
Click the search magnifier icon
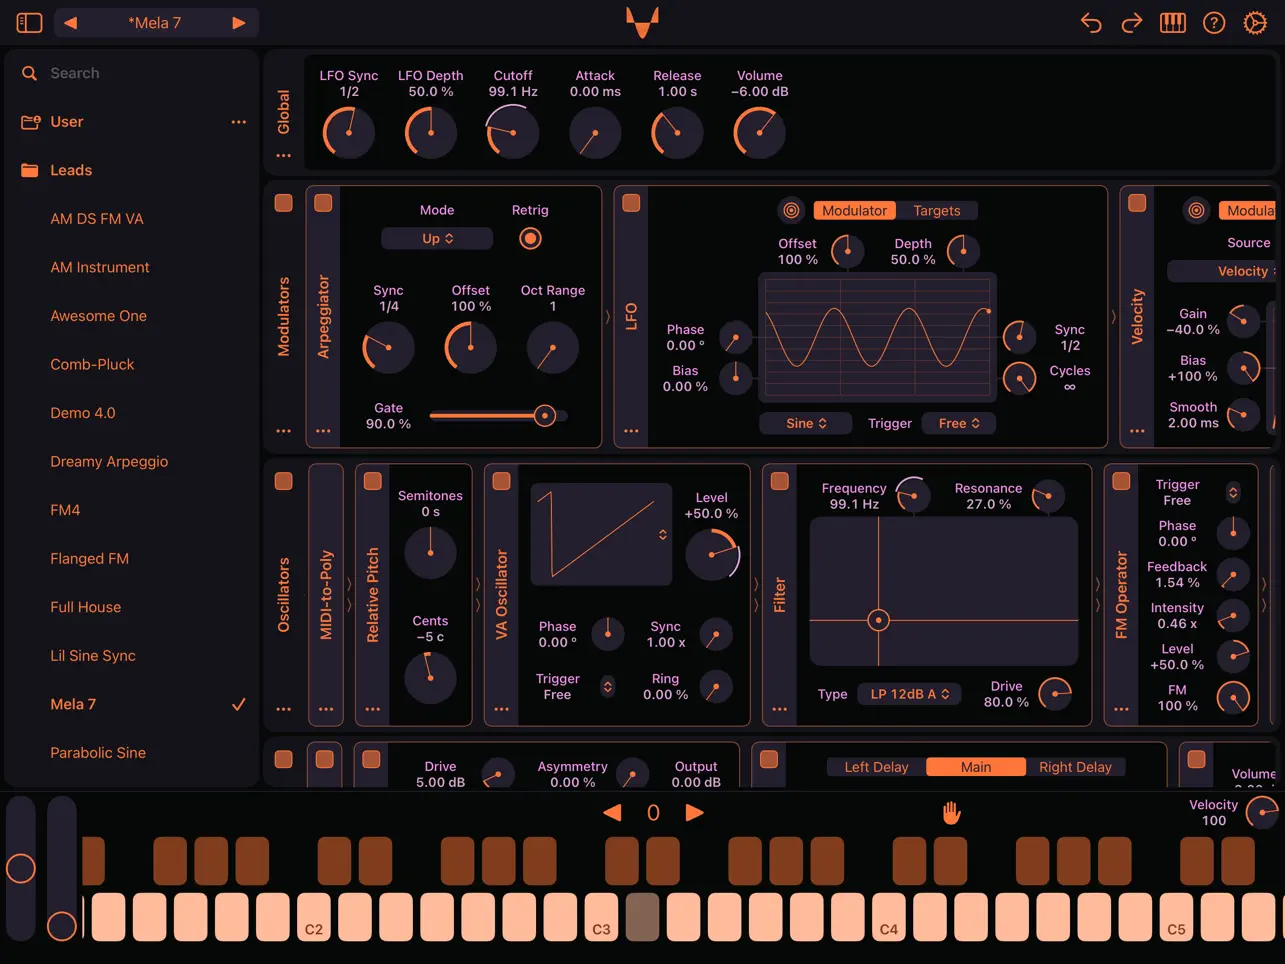click(x=29, y=73)
